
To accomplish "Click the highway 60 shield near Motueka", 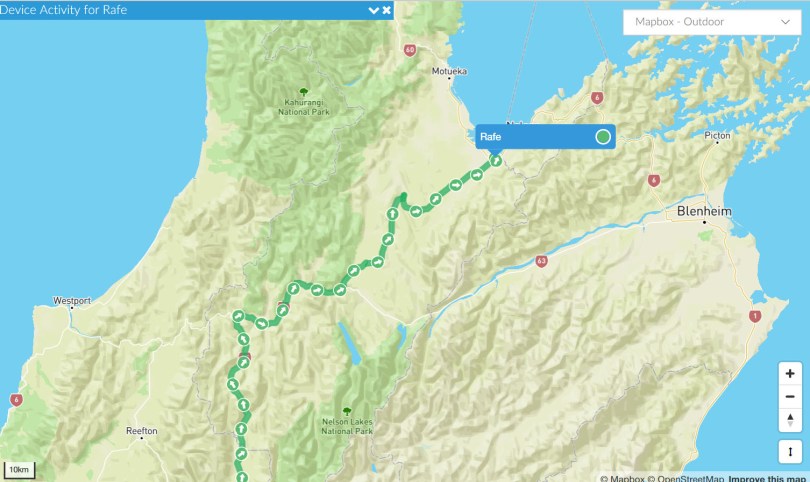I will pos(410,50).
